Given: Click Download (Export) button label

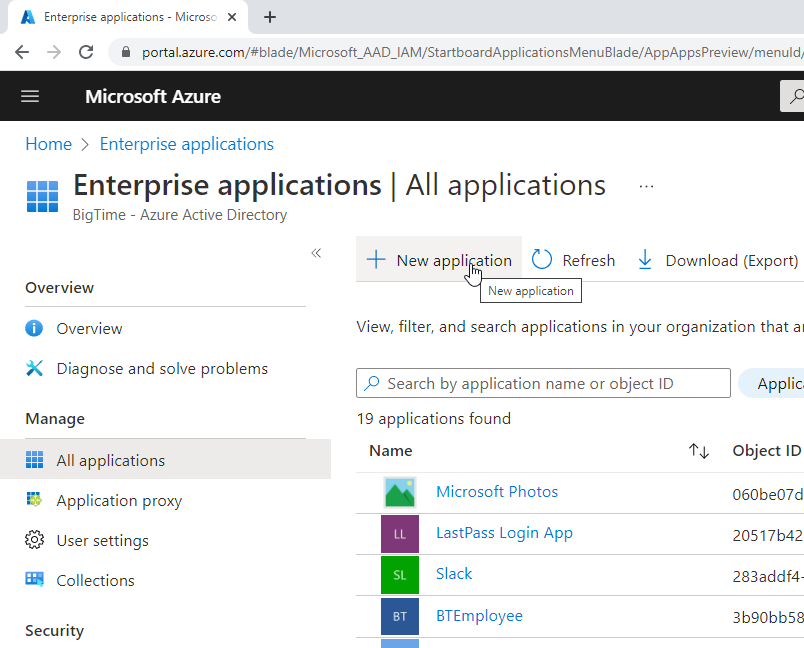Looking at the screenshot, I should pos(732,260).
